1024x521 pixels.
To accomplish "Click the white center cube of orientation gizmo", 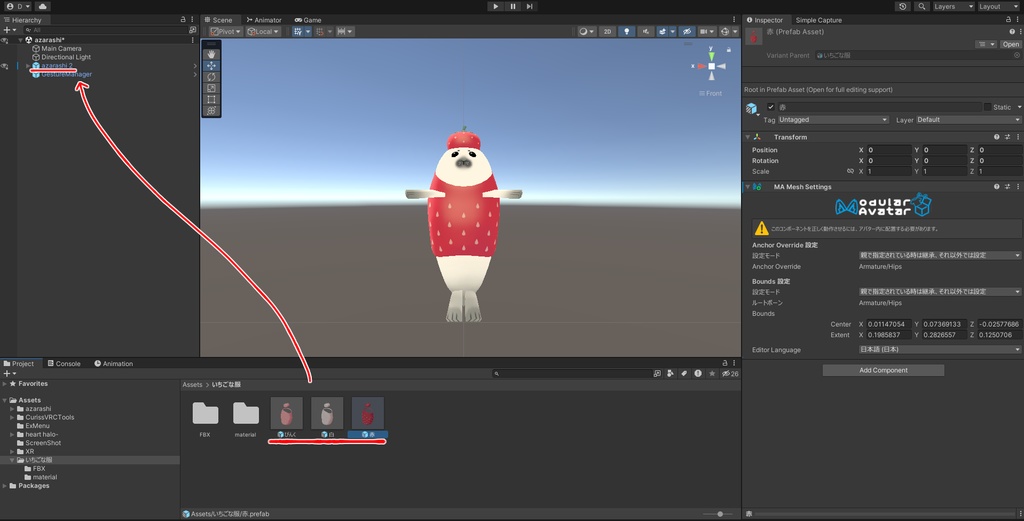I will 711,66.
